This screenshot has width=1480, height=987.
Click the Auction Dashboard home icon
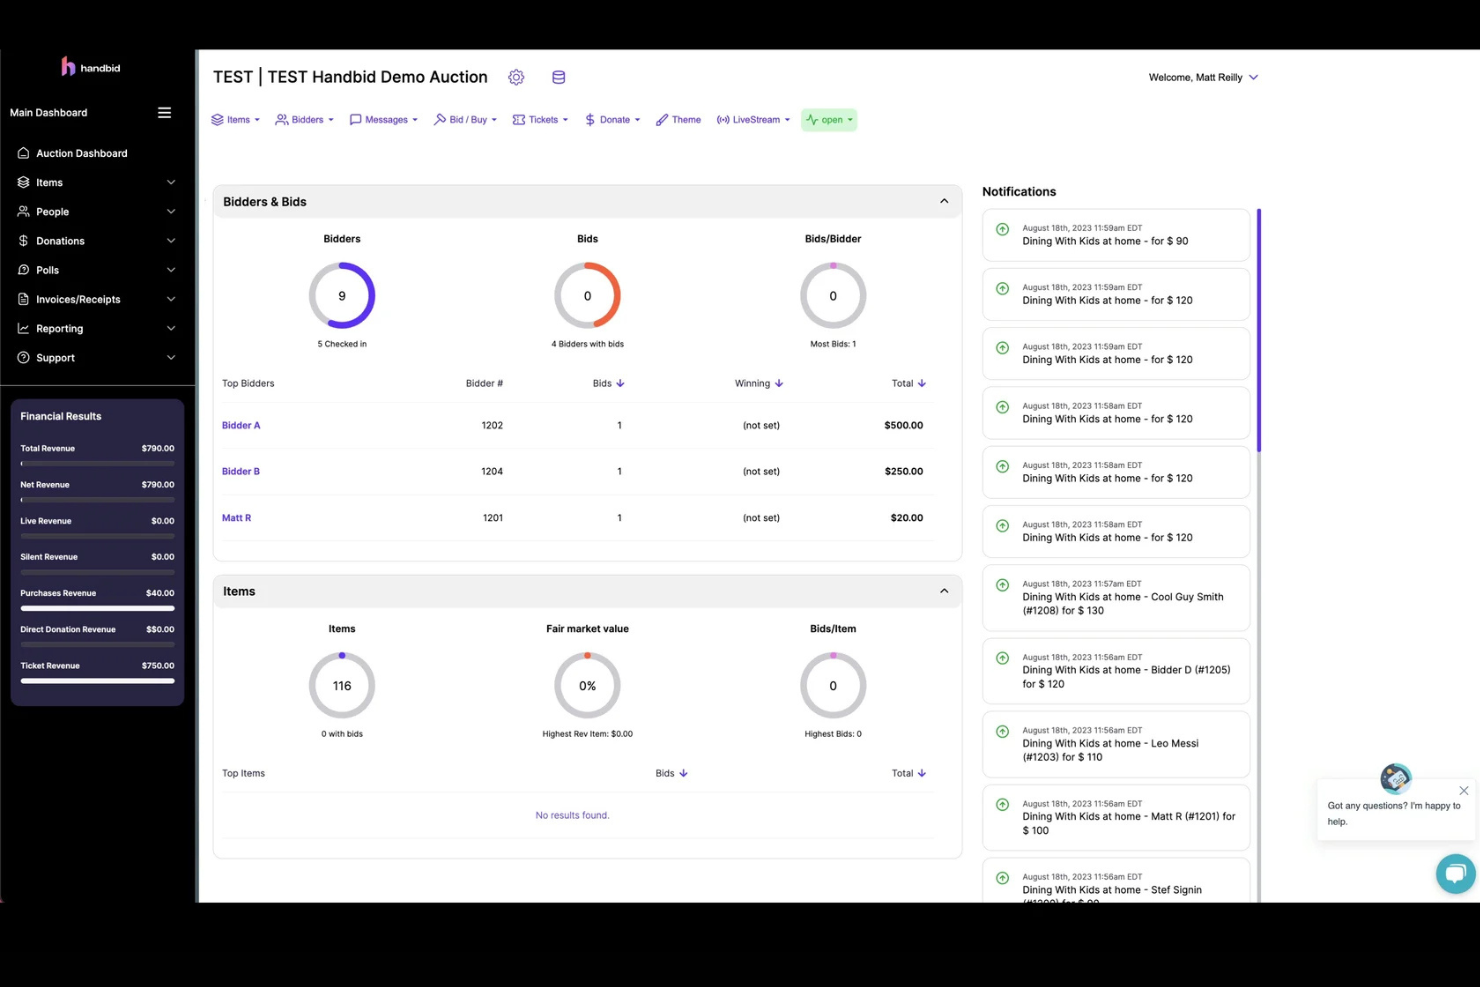(x=22, y=152)
